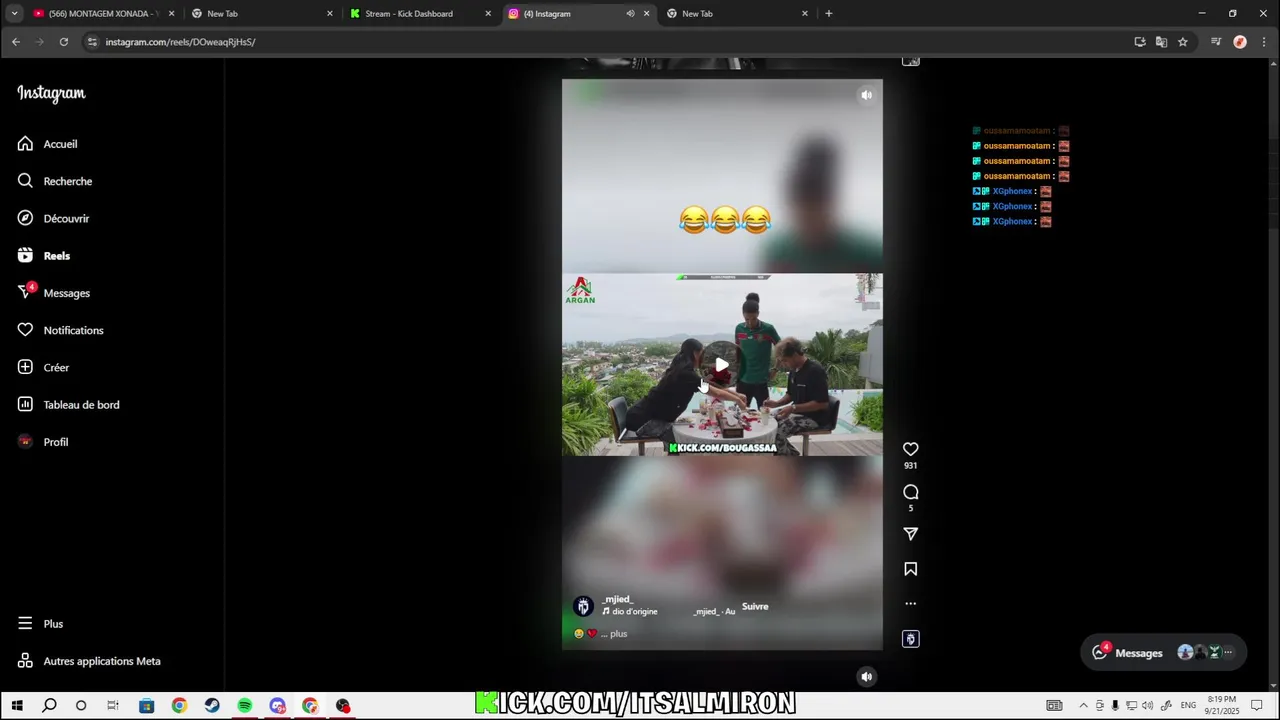Switch to the MONTAGEM XONADA YouTube tab
This screenshot has width=1280, height=720.
[103, 14]
